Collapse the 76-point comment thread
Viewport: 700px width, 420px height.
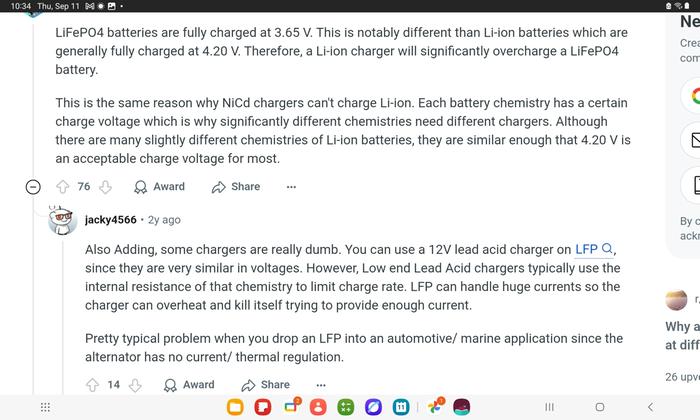point(33,187)
